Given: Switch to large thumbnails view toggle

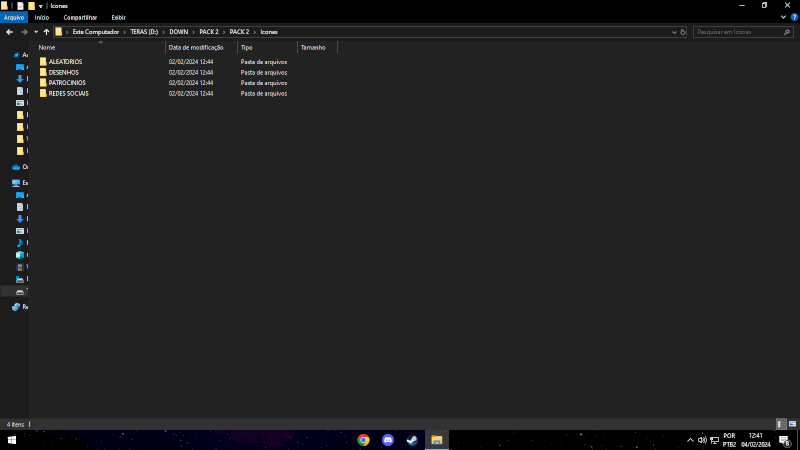Looking at the screenshot, I should [x=792, y=424].
